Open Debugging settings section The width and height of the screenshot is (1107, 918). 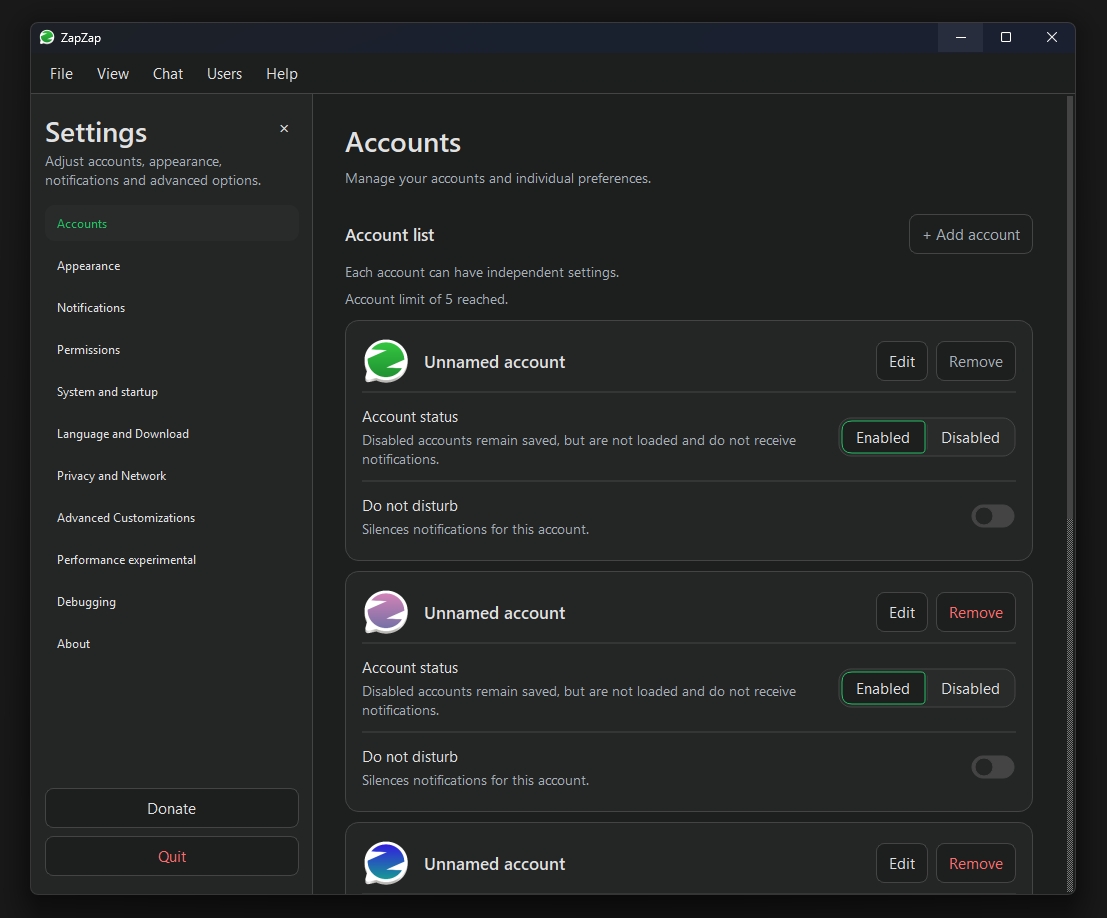tap(172, 602)
